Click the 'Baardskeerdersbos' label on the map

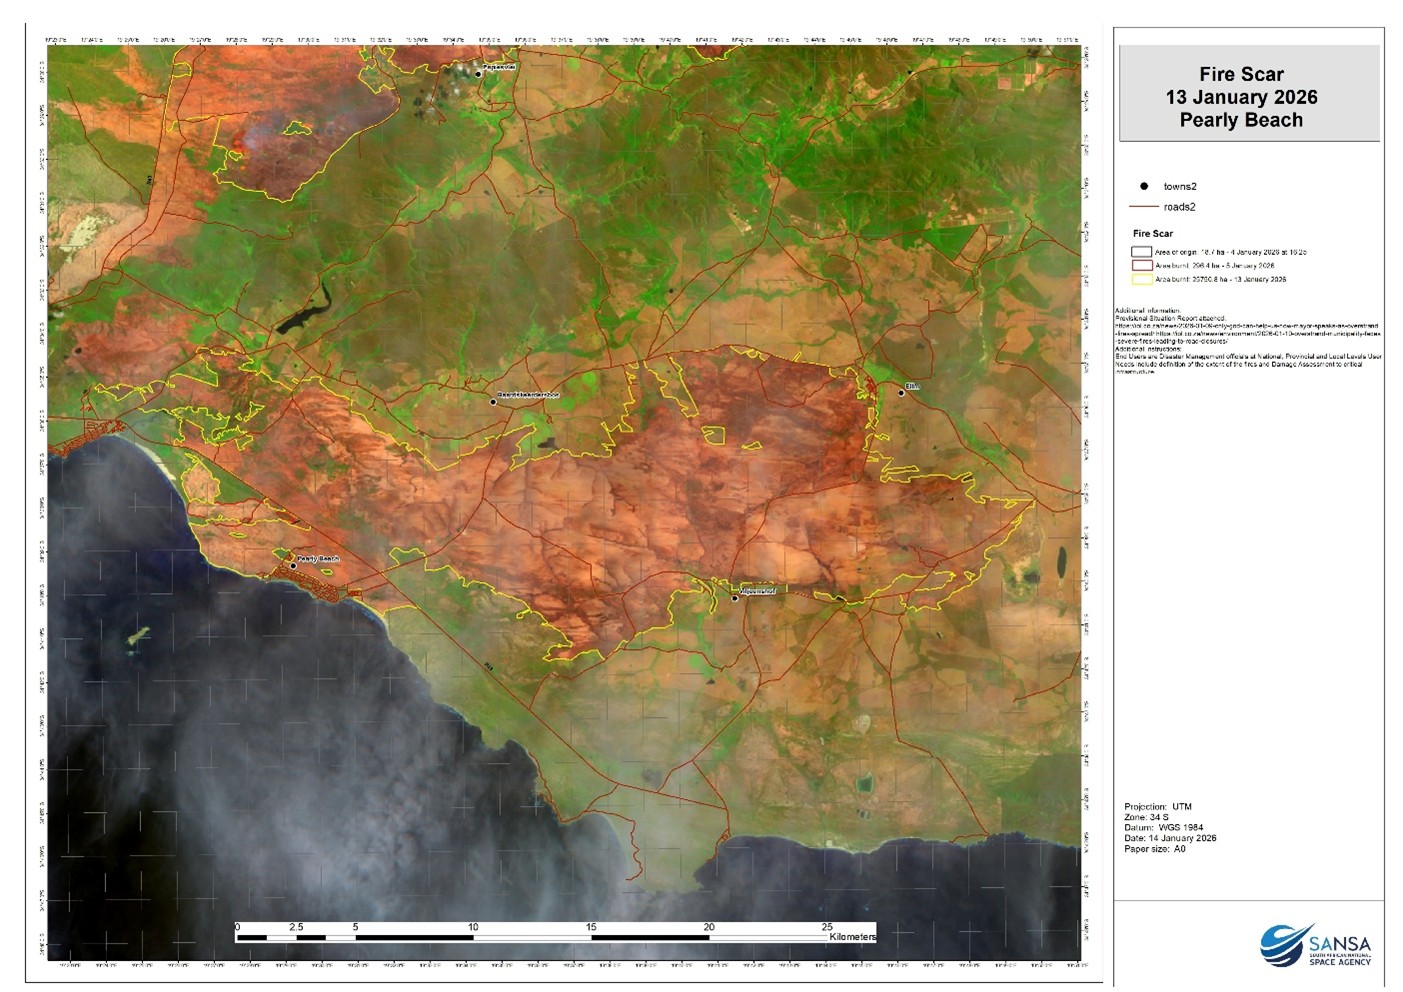(x=528, y=396)
